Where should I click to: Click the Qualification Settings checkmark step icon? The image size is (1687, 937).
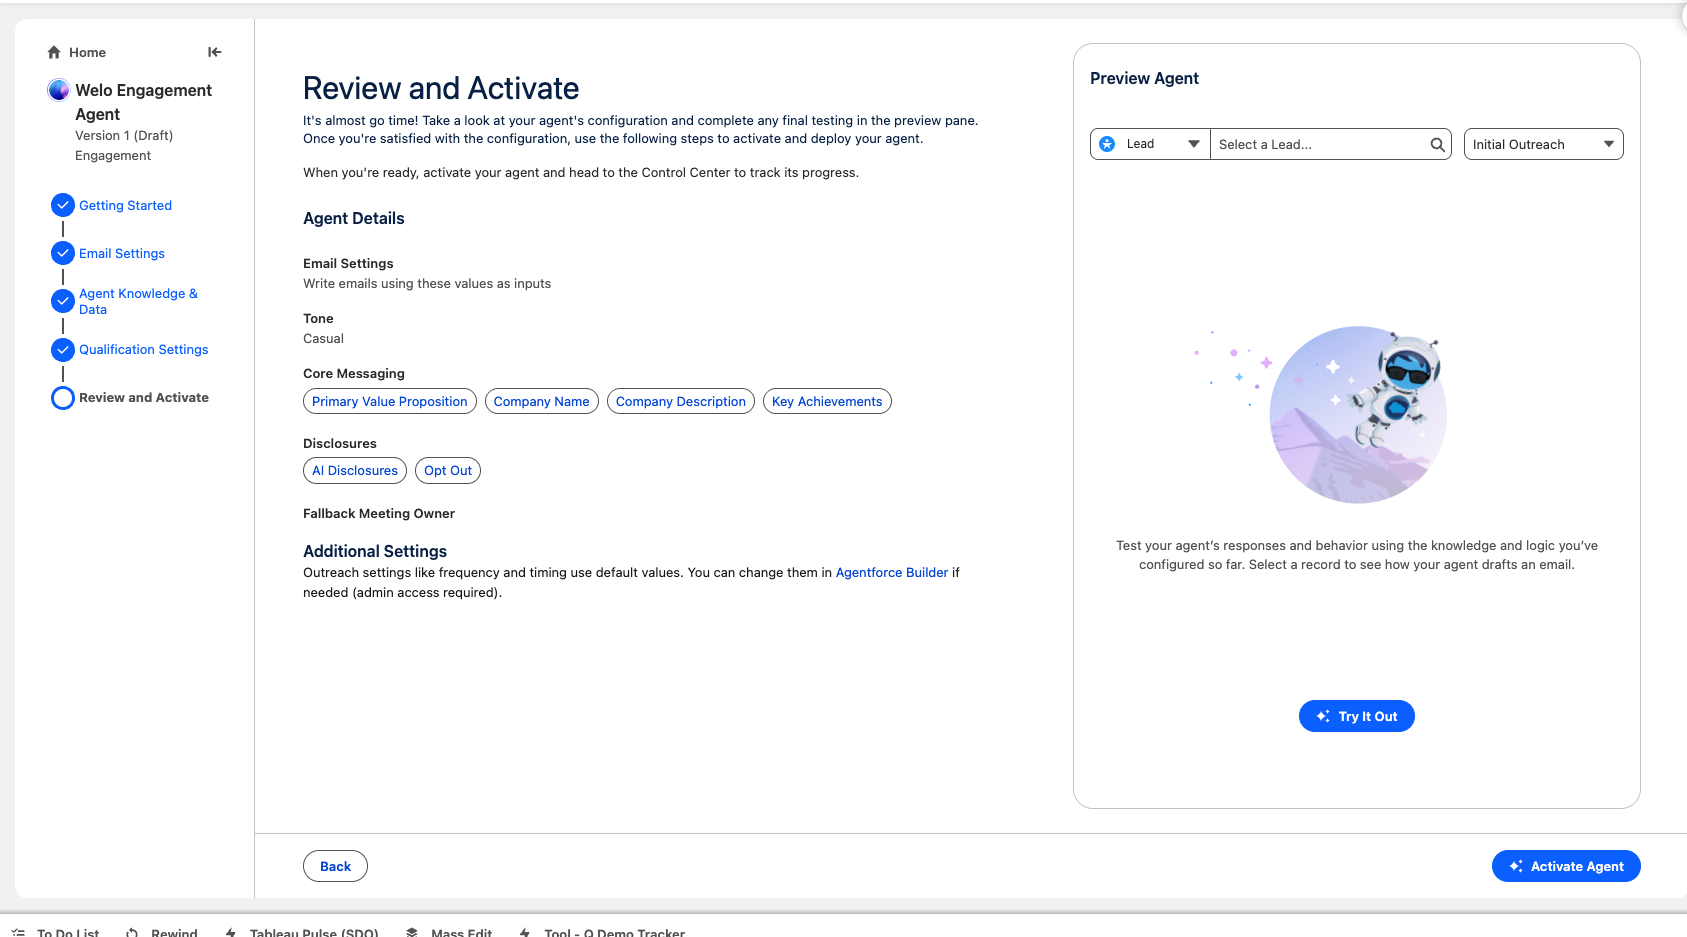tap(63, 349)
